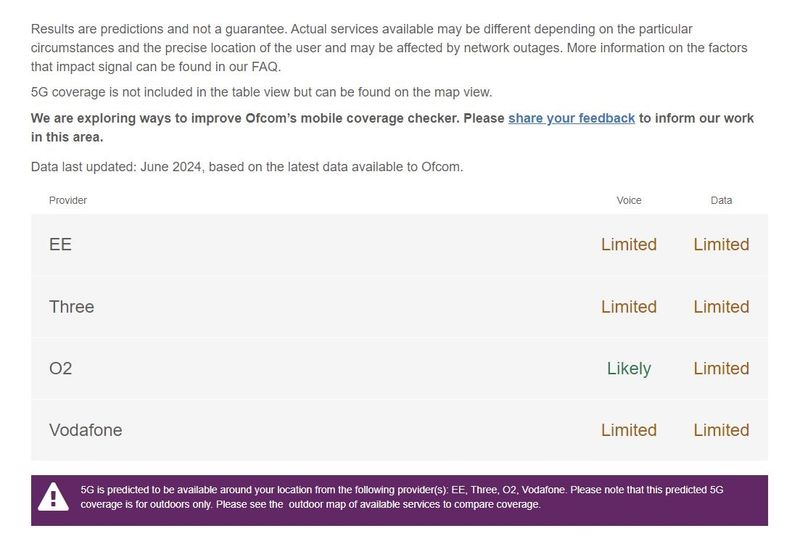Click the Data last updated June 2024 text
Image resolution: width=800 pixels, height=539 pixels.
(247, 167)
